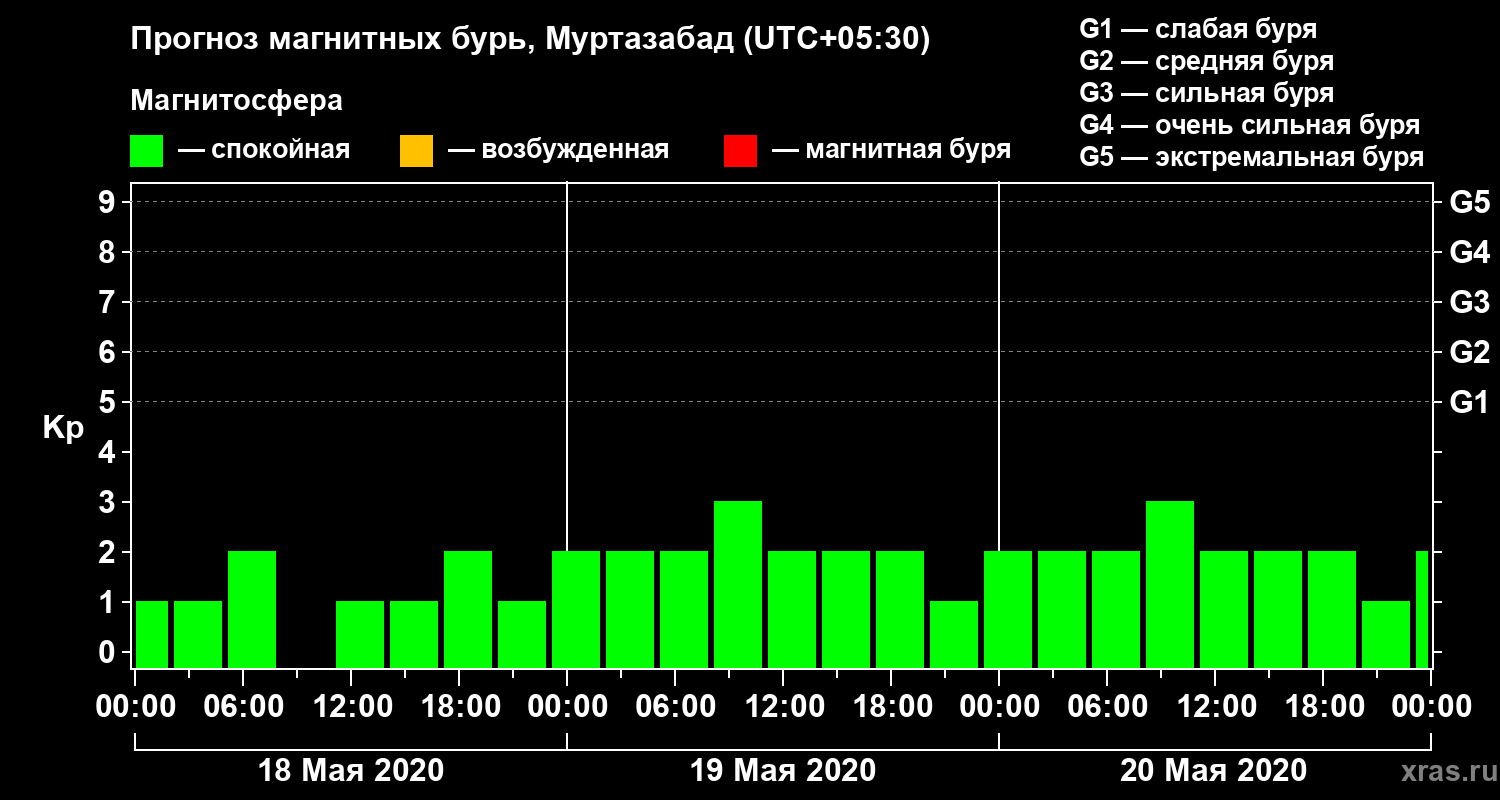Image resolution: width=1500 pixels, height=800 pixels.
Task: Click the 12:00 time label under 19 May
Action: [783, 706]
